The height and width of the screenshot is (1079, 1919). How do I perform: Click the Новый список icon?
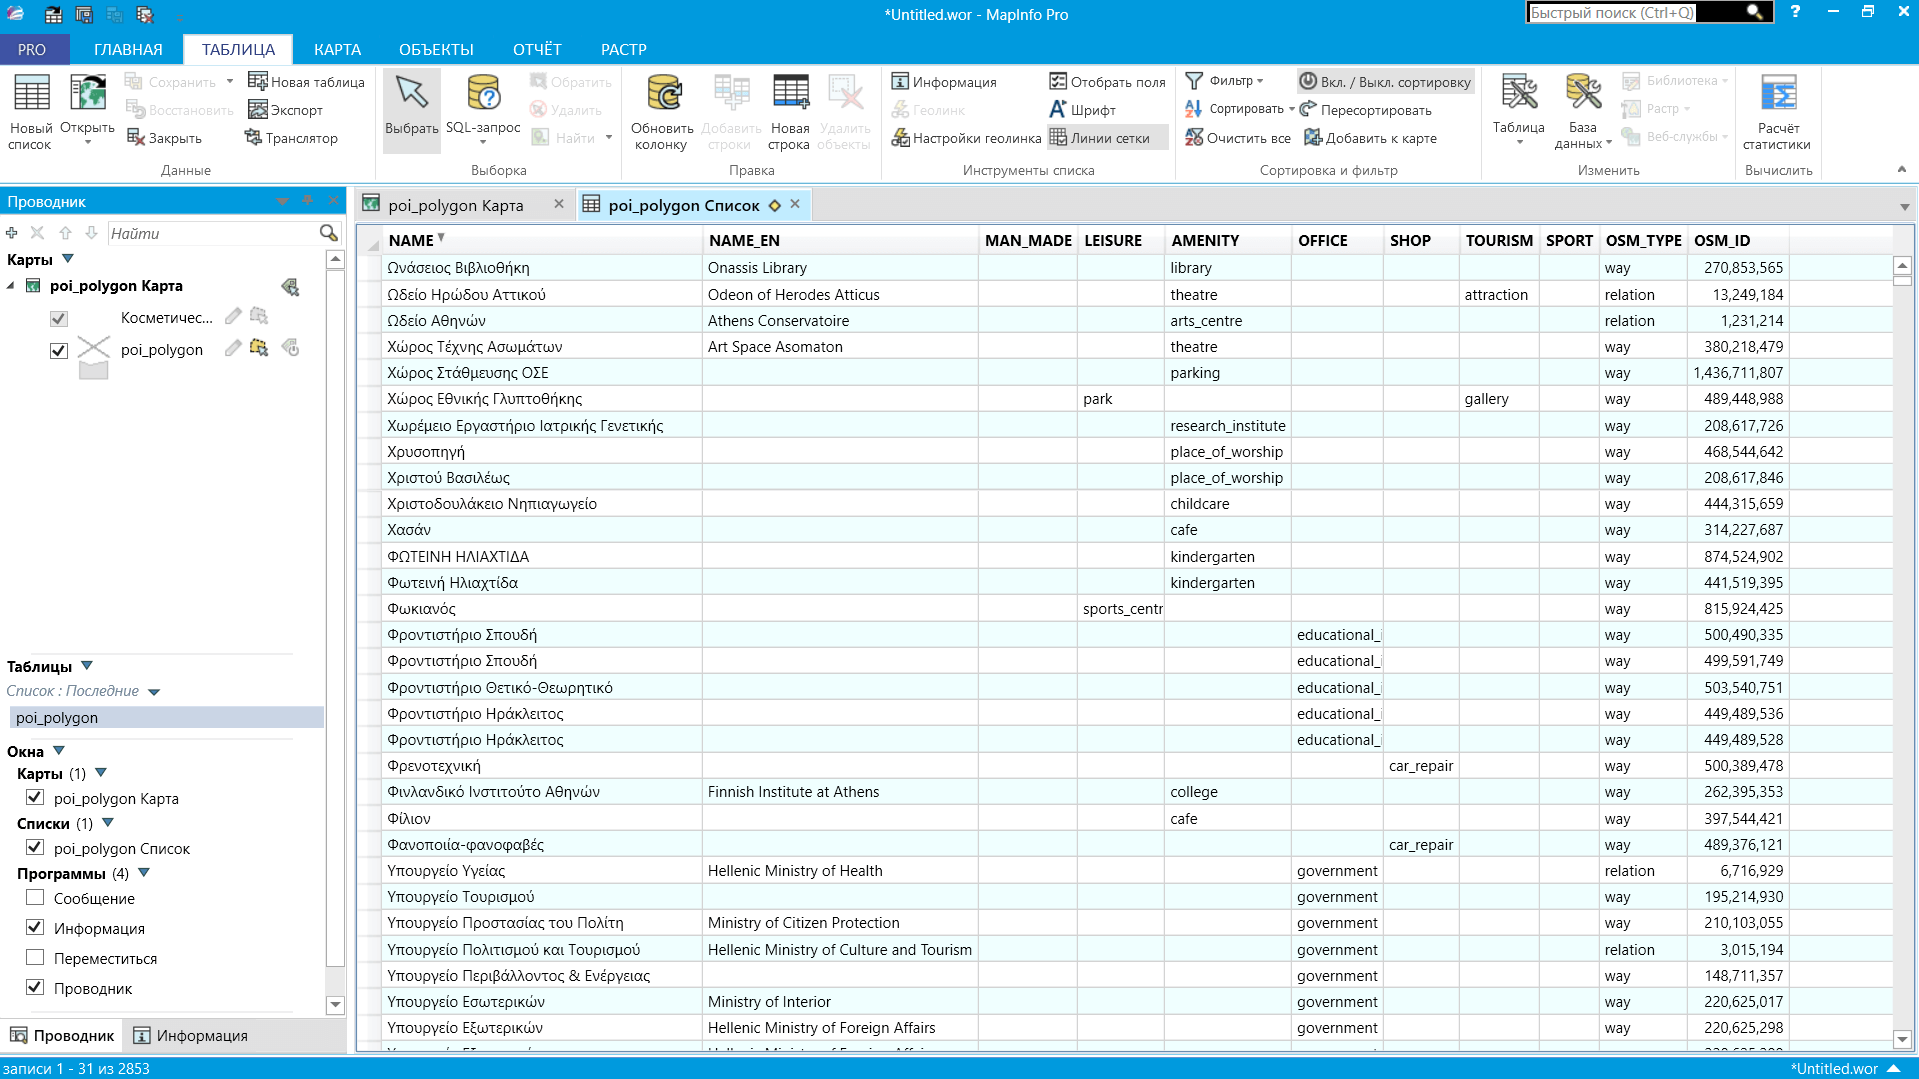click(30, 108)
